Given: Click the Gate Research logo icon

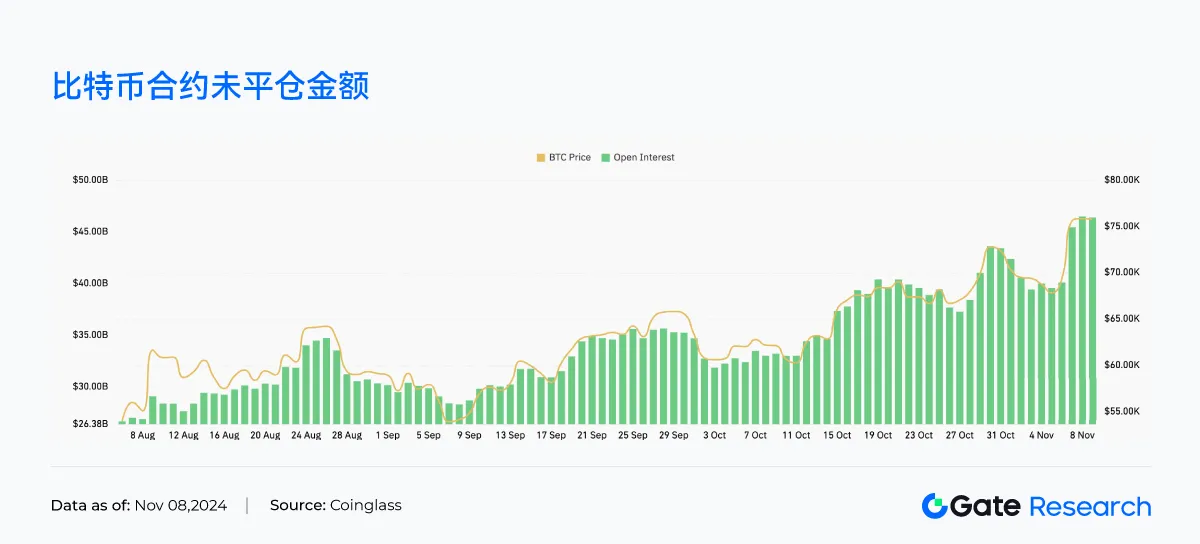Looking at the screenshot, I should (933, 506).
